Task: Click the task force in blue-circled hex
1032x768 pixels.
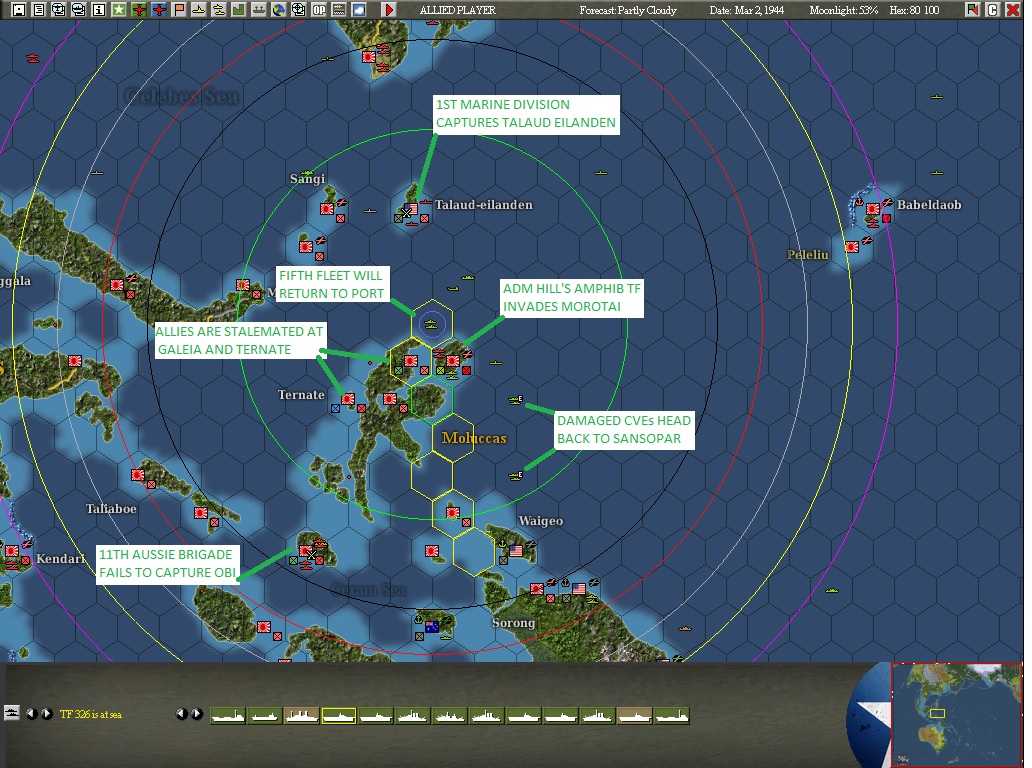Action: tap(432, 324)
